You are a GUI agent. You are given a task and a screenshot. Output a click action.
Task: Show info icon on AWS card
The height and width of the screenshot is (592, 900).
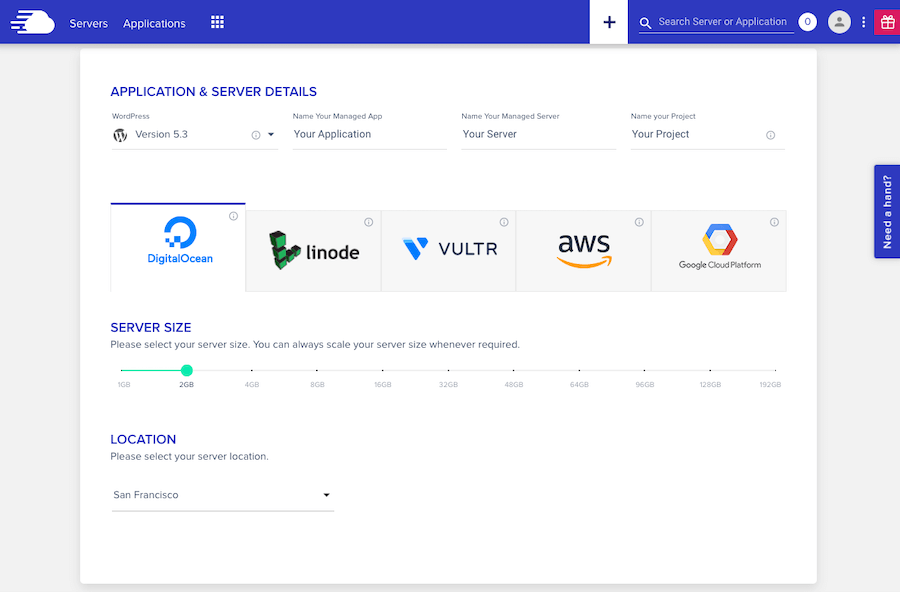(639, 222)
